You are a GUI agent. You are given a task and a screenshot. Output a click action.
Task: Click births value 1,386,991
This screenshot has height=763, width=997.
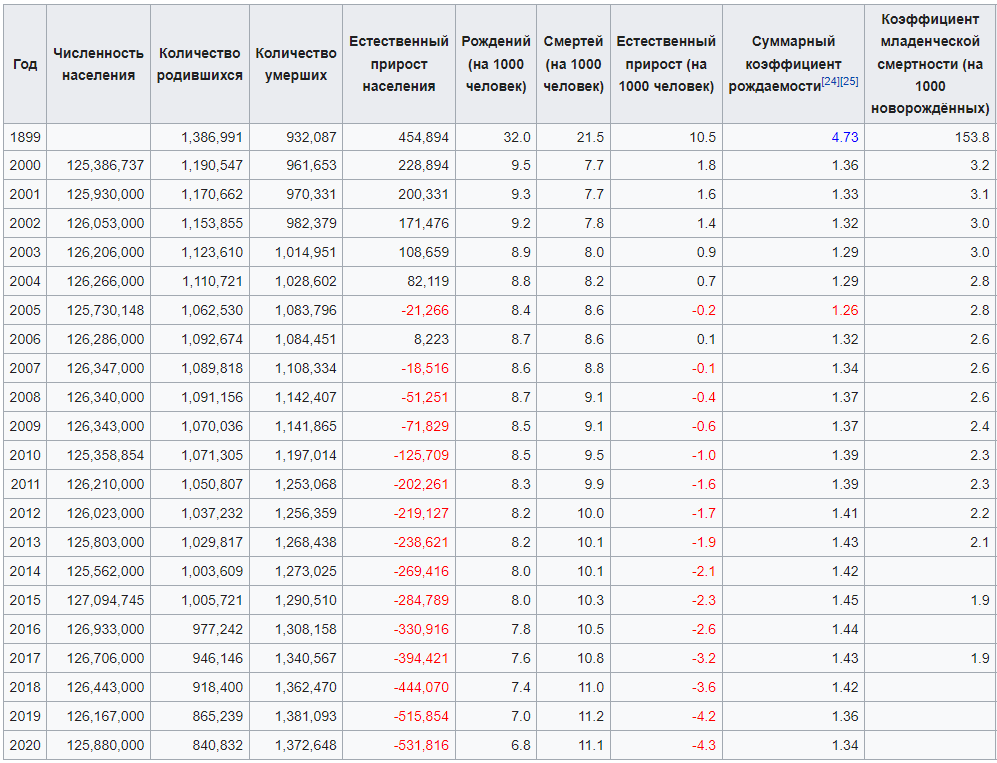[212, 137]
